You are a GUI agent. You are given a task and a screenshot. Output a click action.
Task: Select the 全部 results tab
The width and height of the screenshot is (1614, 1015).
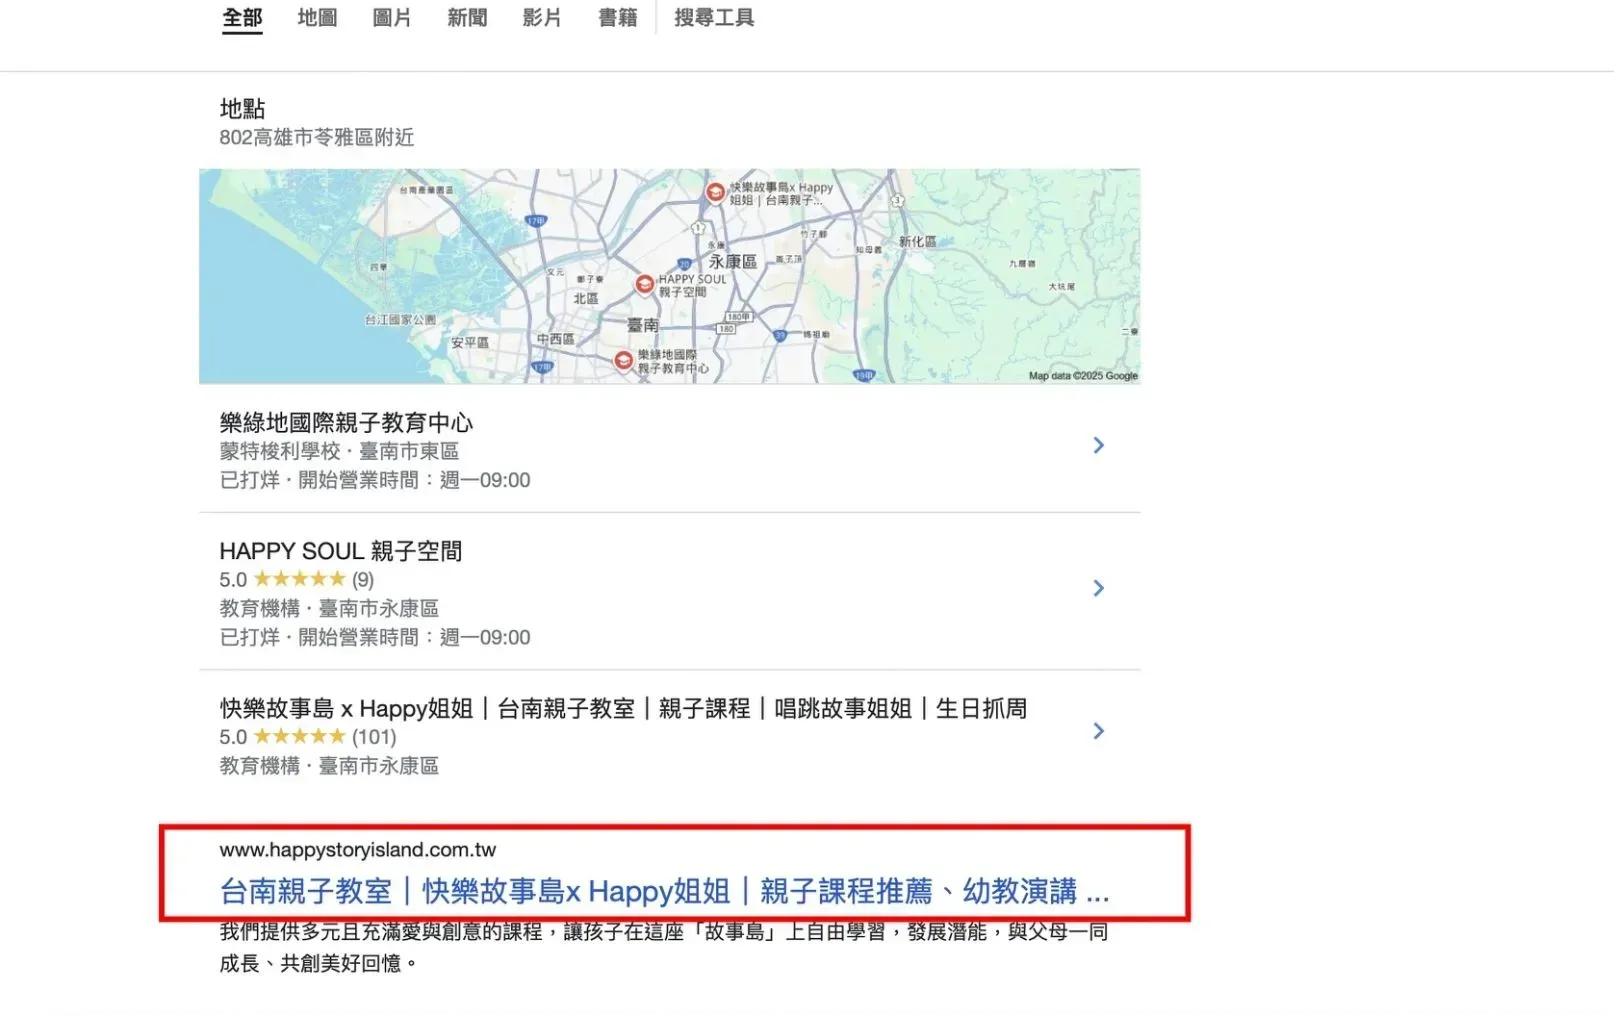coord(242,18)
